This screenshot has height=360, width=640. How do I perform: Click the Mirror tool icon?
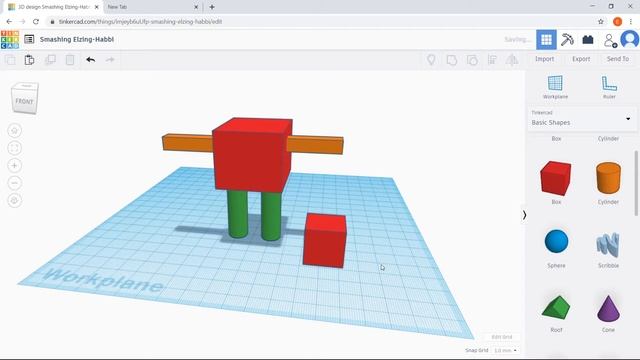(x=512, y=60)
